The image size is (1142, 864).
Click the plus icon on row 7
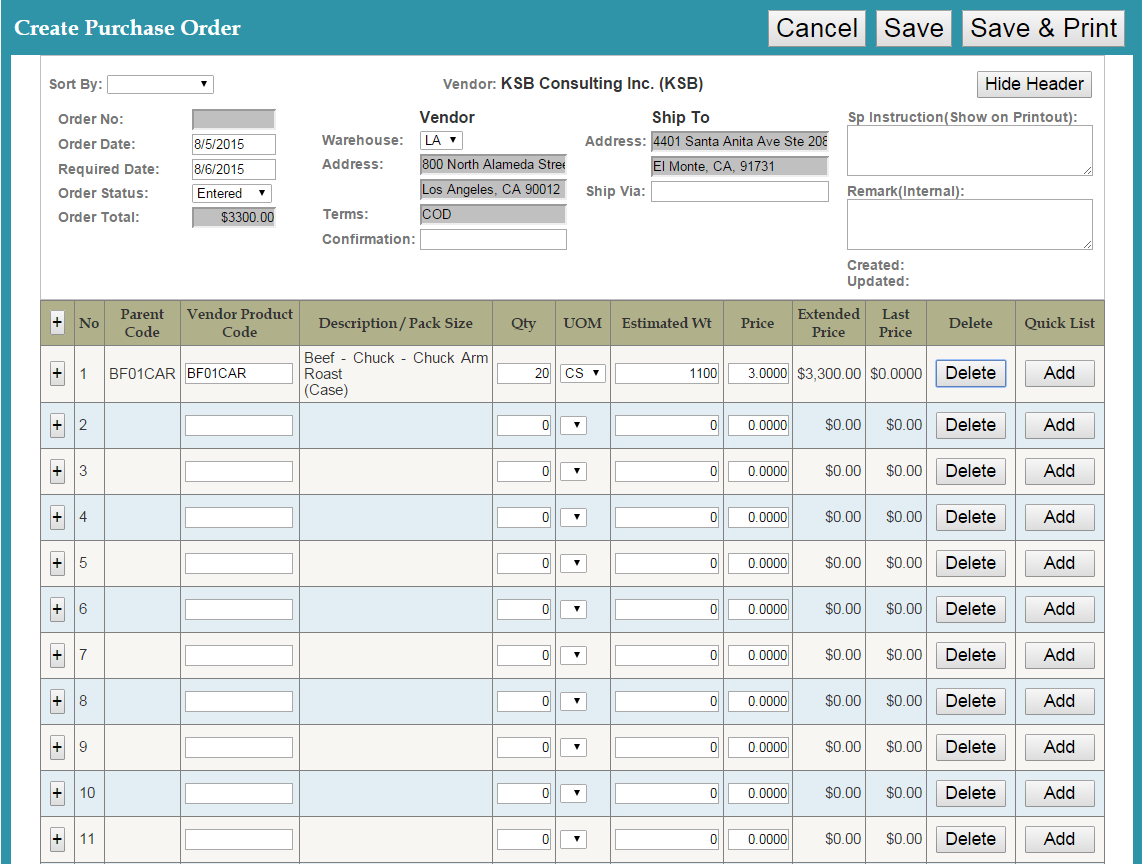tap(57, 655)
